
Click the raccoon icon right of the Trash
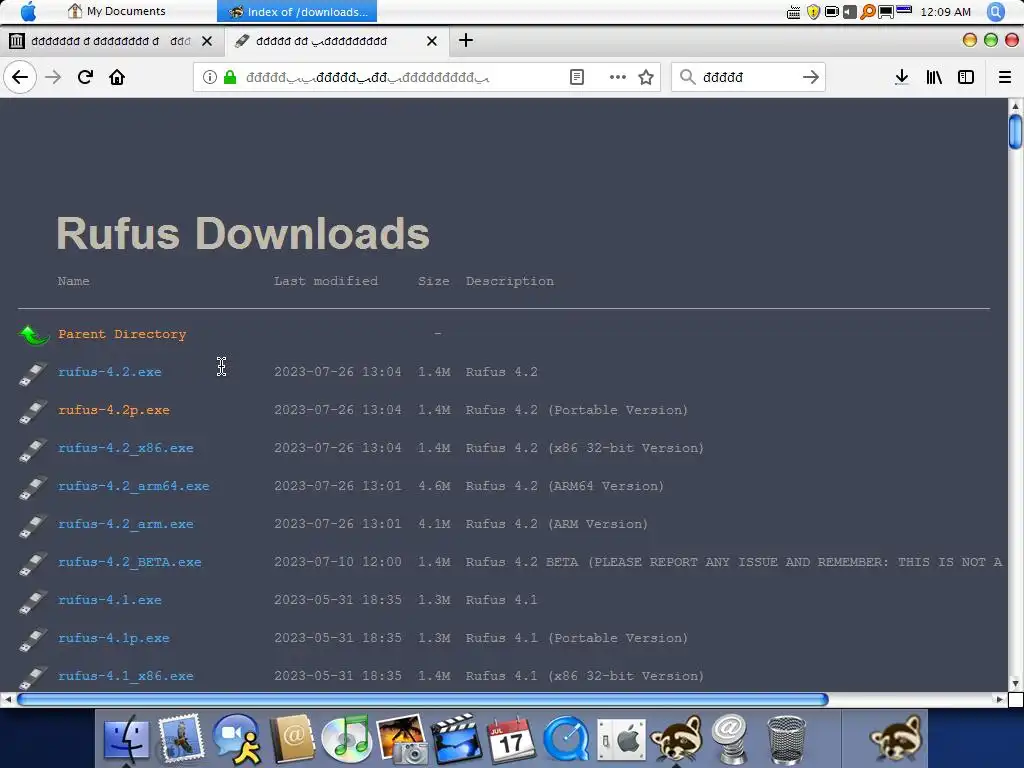895,739
